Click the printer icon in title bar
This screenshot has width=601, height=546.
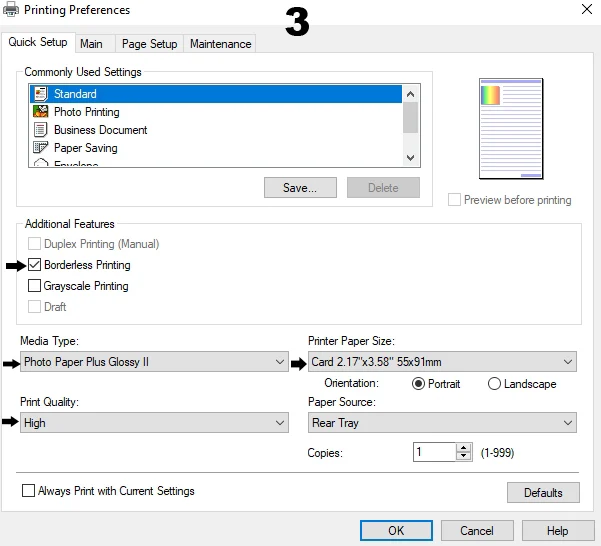[11, 9]
